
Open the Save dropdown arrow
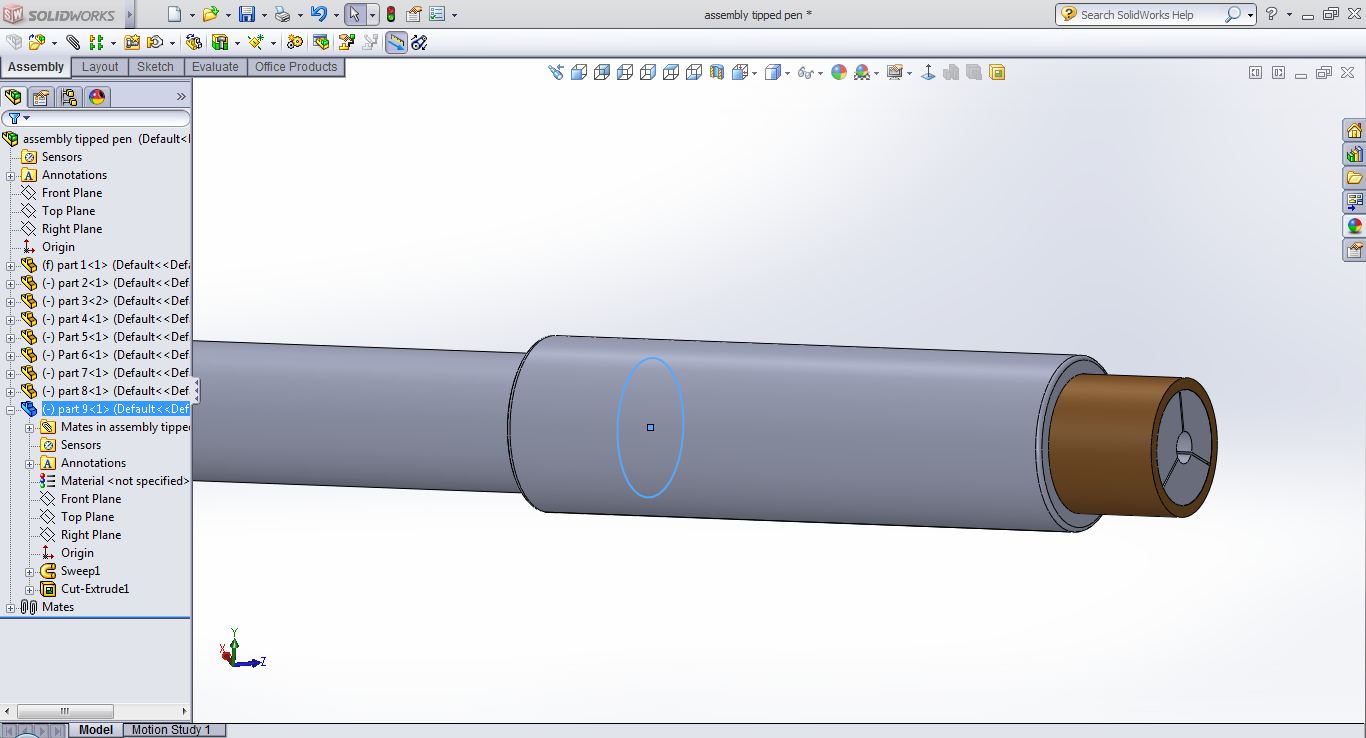pos(262,15)
